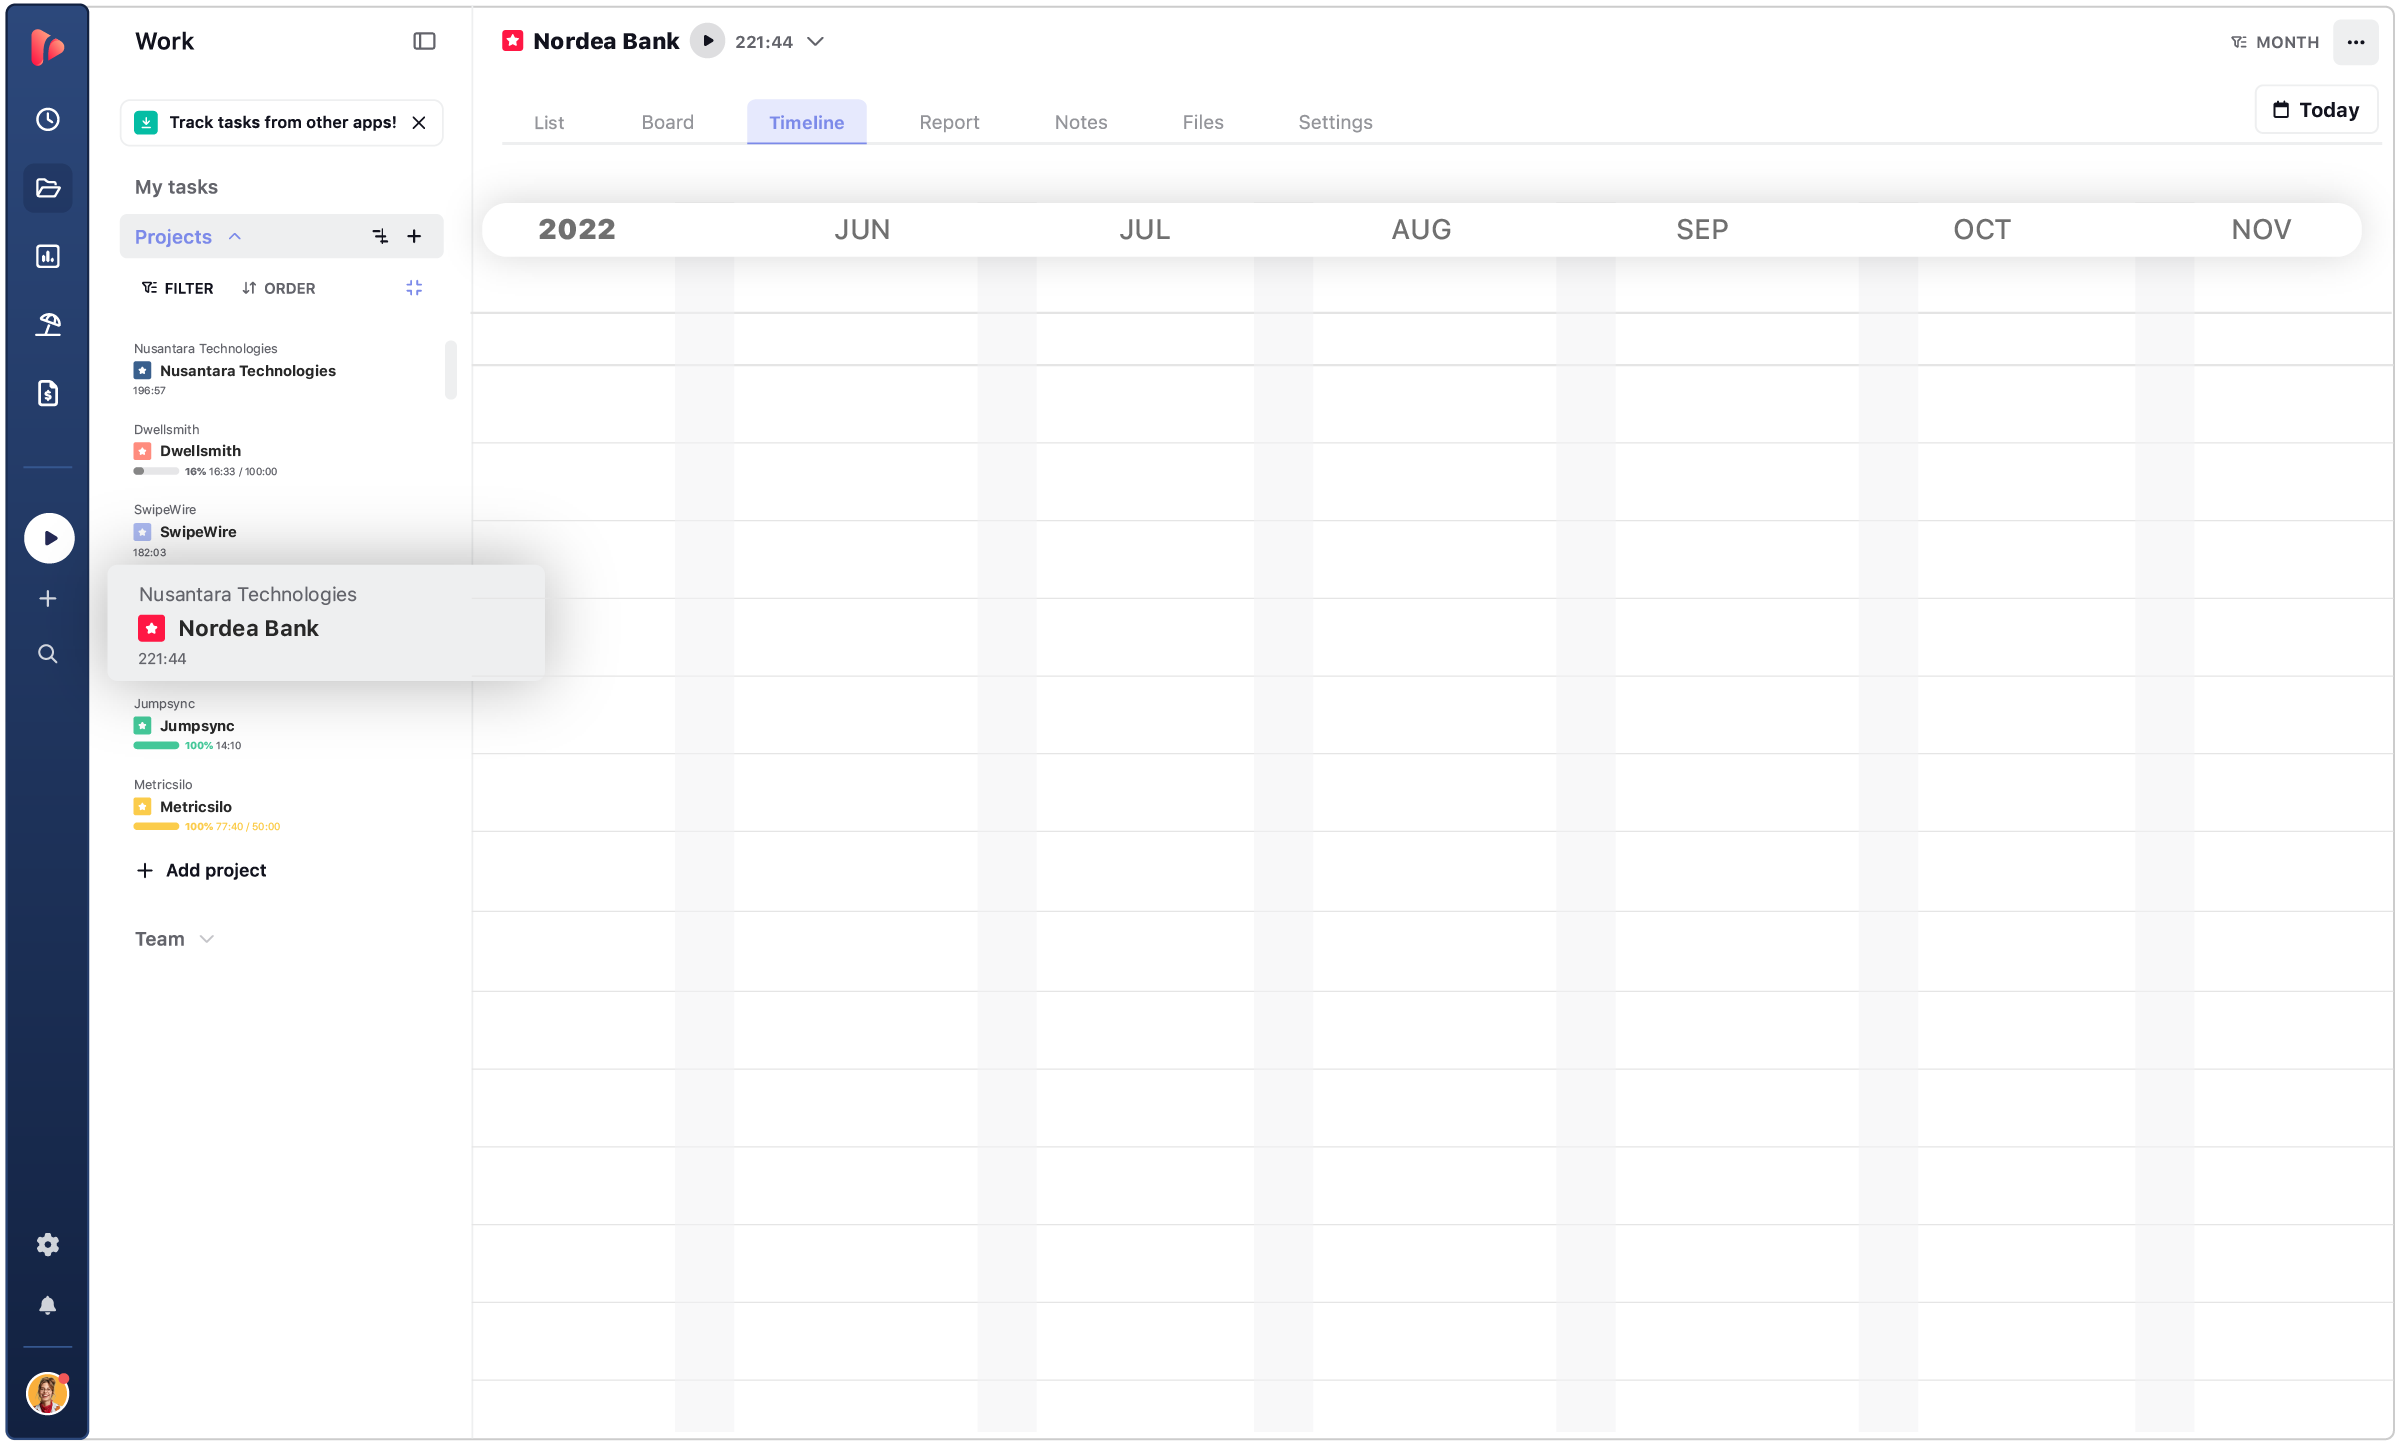Open the time tracking clock icon
This screenshot has width=2400, height=1444.
pos(47,119)
